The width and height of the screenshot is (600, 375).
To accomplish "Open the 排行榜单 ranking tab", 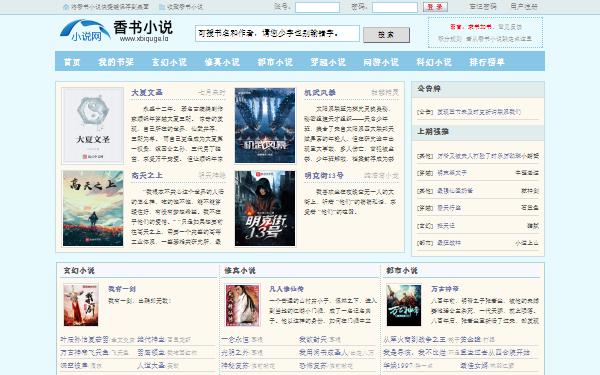I will coord(487,62).
